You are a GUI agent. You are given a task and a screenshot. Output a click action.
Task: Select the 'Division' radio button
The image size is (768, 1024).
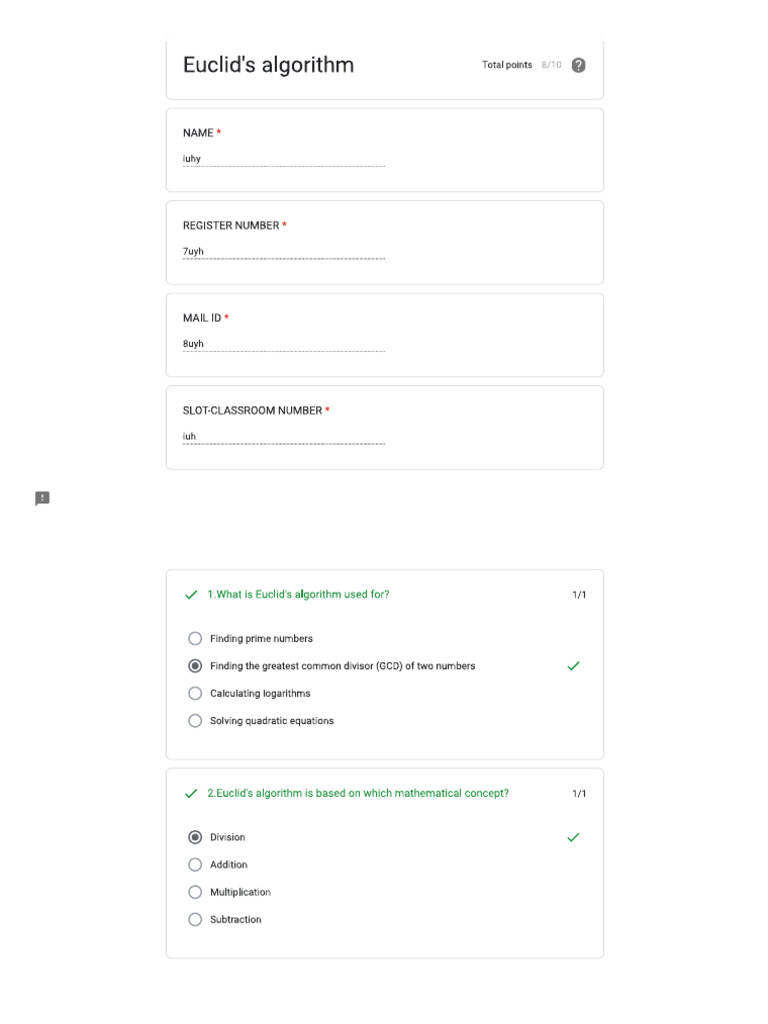(x=195, y=838)
